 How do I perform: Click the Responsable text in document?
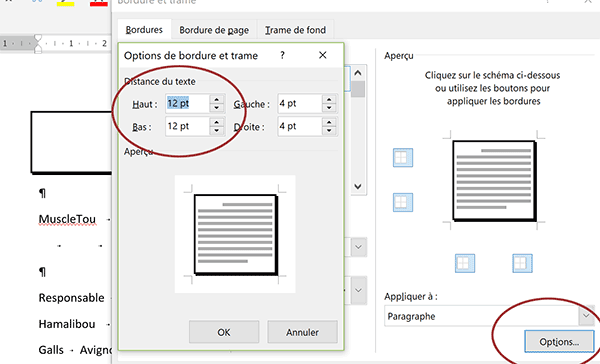point(72,298)
